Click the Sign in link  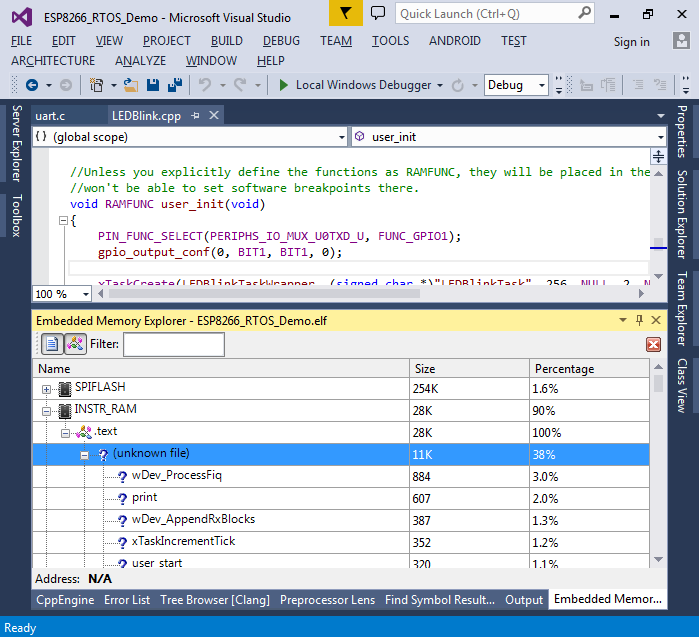point(631,41)
